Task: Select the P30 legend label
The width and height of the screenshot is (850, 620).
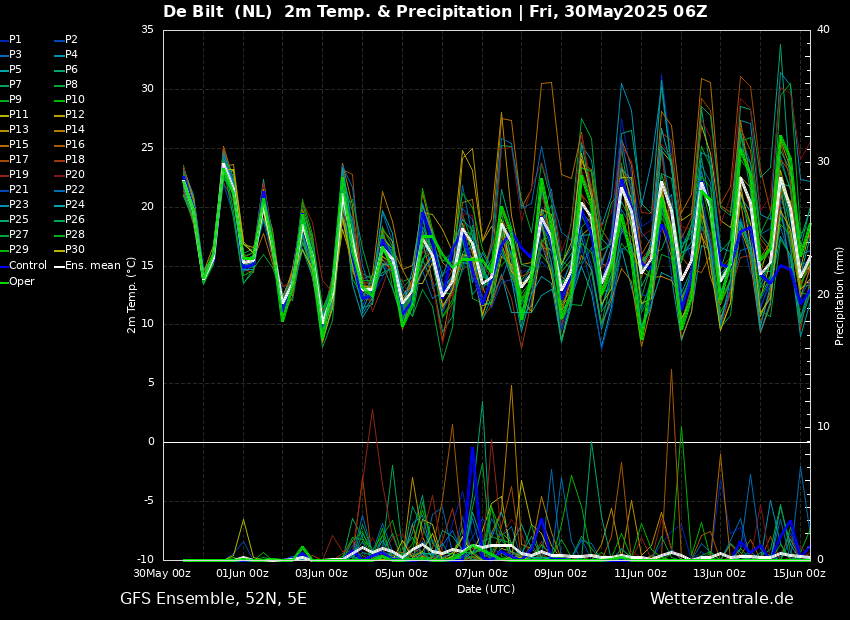Action: [75, 250]
